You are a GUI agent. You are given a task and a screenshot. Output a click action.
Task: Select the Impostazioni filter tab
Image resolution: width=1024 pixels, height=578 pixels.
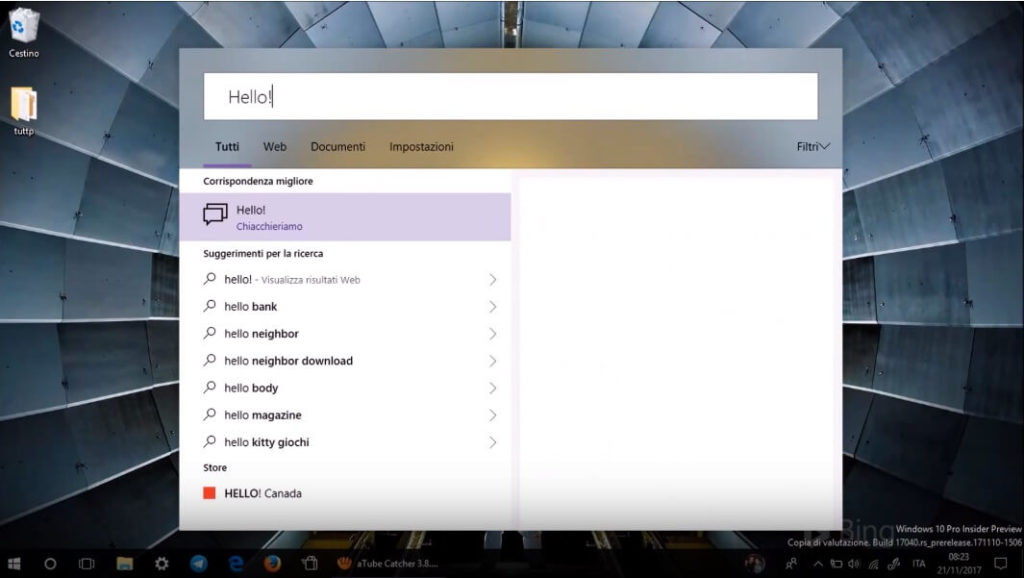pos(421,146)
